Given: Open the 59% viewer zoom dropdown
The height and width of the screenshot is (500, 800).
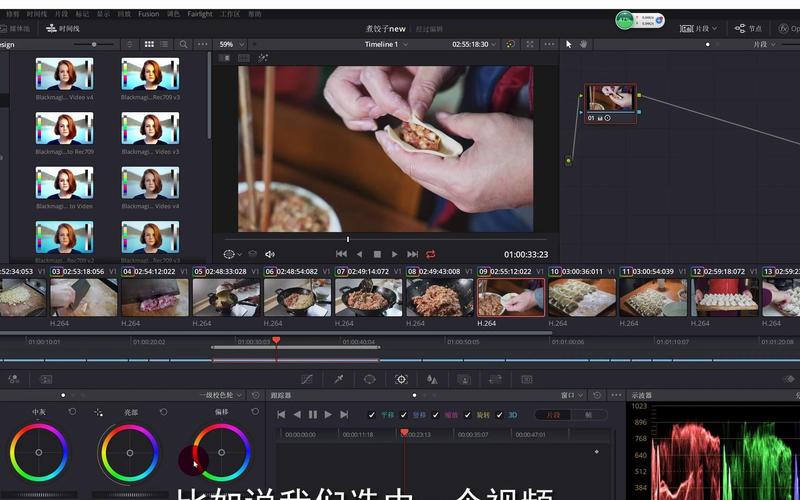Looking at the screenshot, I should [x=231, y=44].
